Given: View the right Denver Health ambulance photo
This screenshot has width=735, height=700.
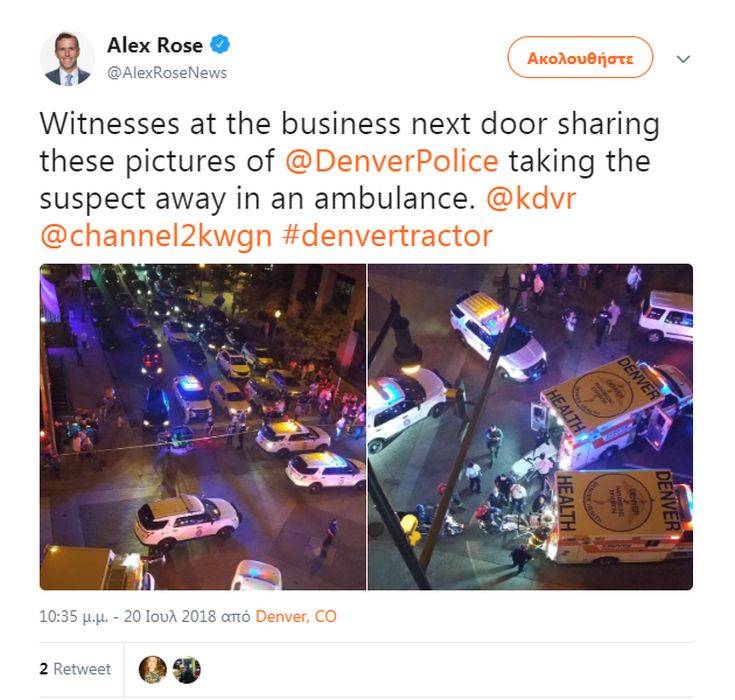Looking at the screenshot, I should (x=530, y=427).
